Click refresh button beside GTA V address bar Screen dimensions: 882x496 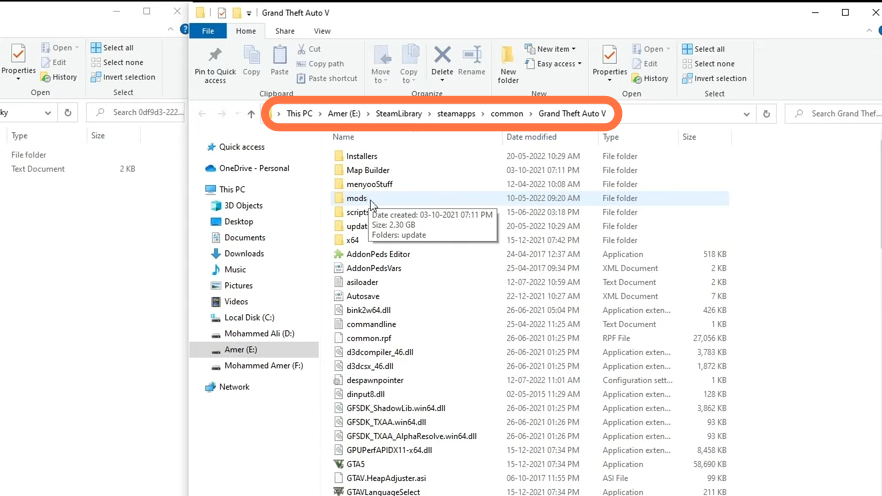[766, 114]
